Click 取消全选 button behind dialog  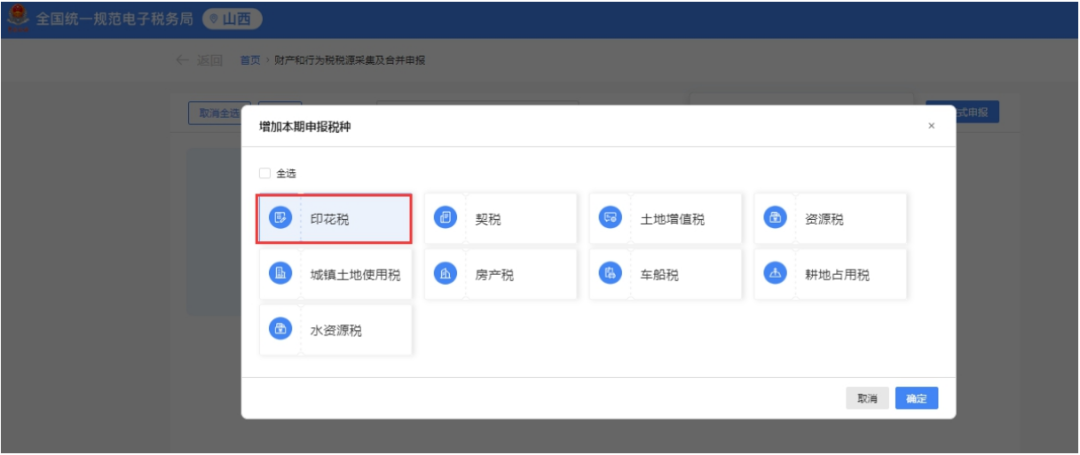[219, 113]
